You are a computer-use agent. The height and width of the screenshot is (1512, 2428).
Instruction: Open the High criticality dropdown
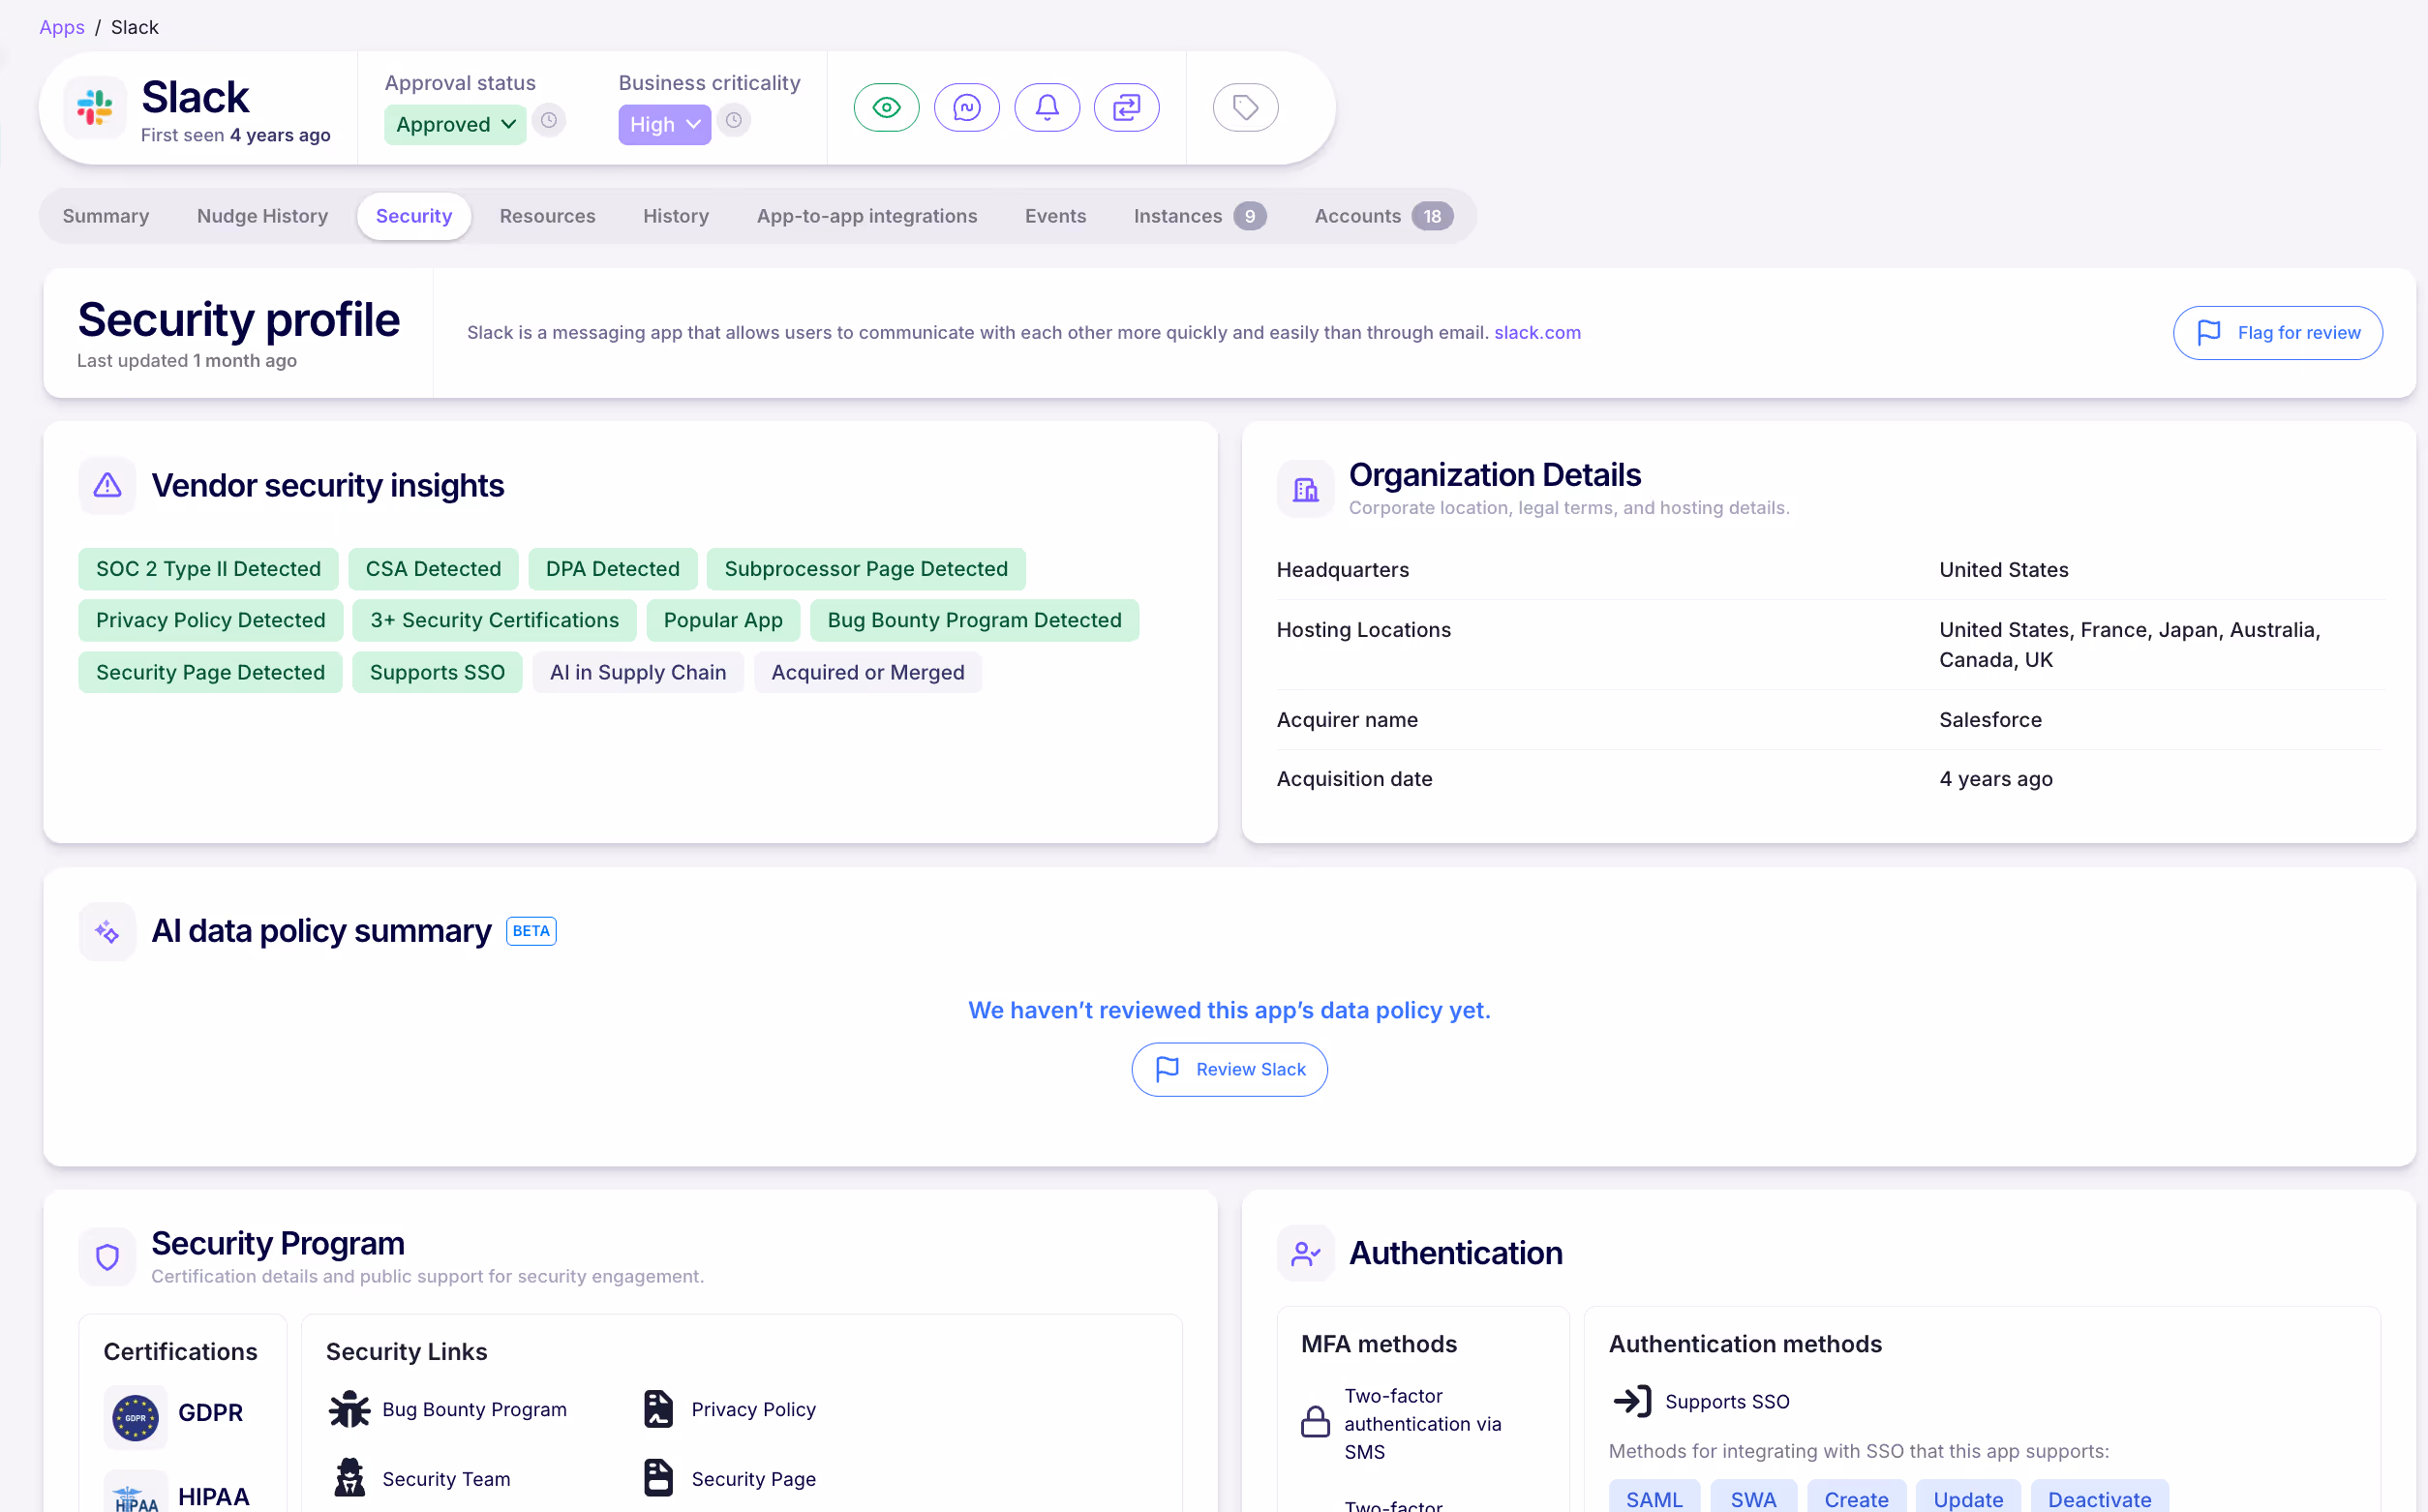(x=664, y=124)
